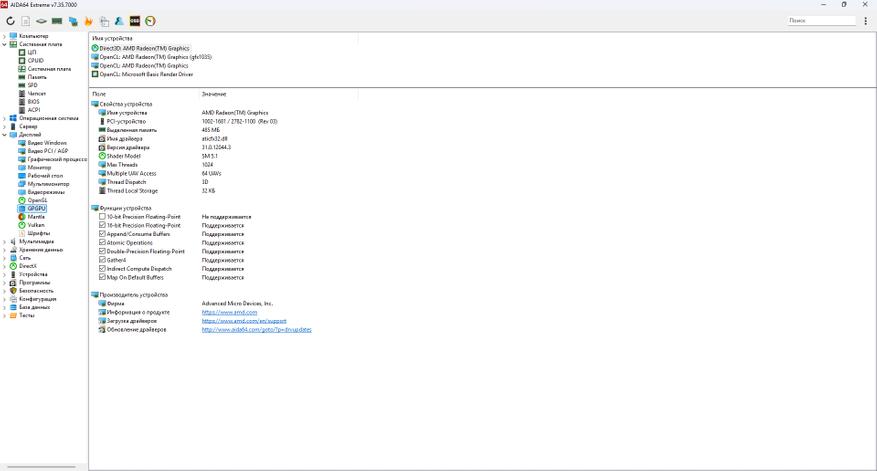Select Шрифты tree item

[39, 233]
